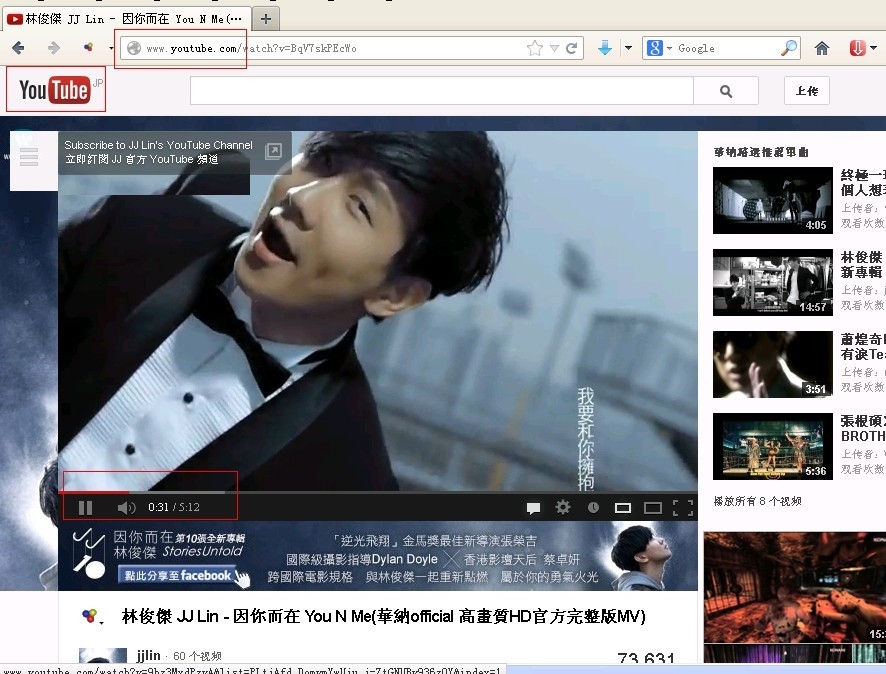Open browser Downloads arrow
886x674 pixels.
pos(605,48)
